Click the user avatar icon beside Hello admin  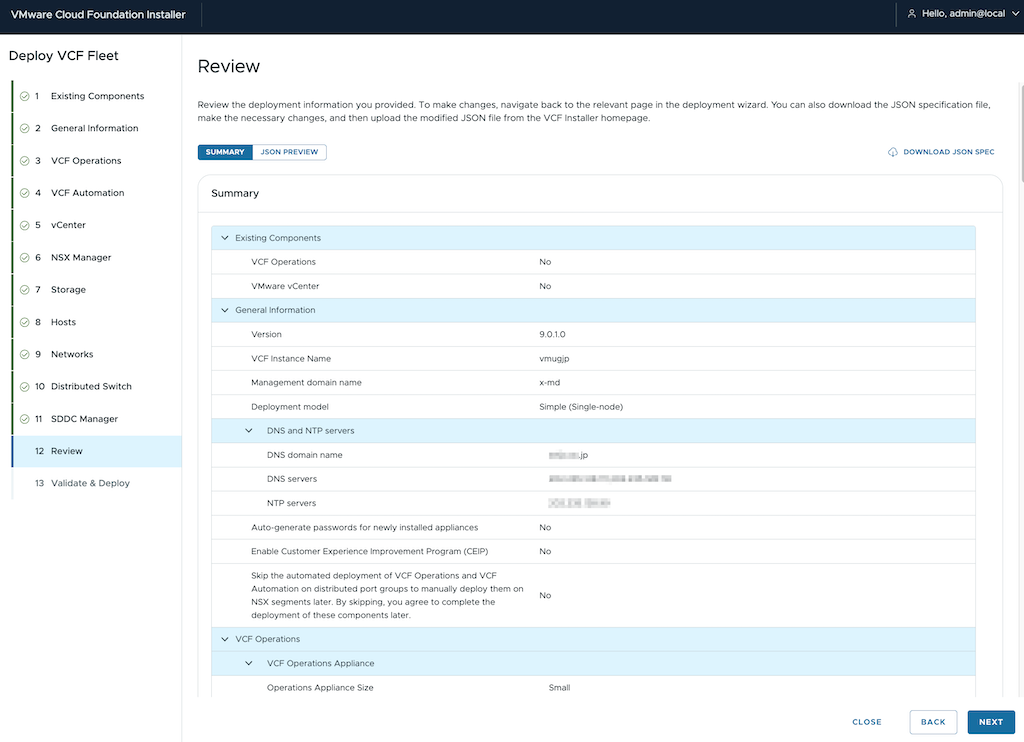(912, 14)
